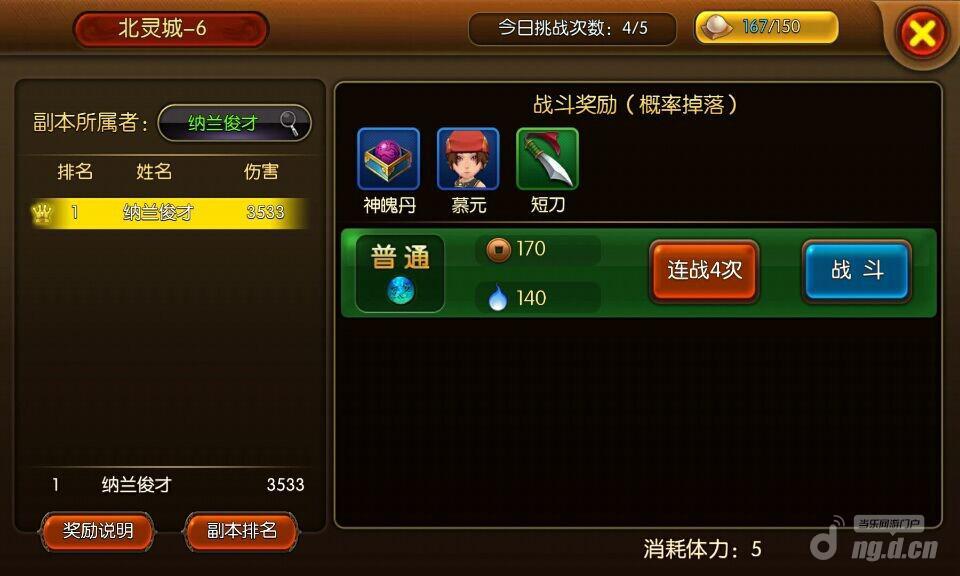The width and height of the screenshot is (960, 576).
Task: Click the 神魄丹 reward item icon
Action: click(x=388, y=159)
